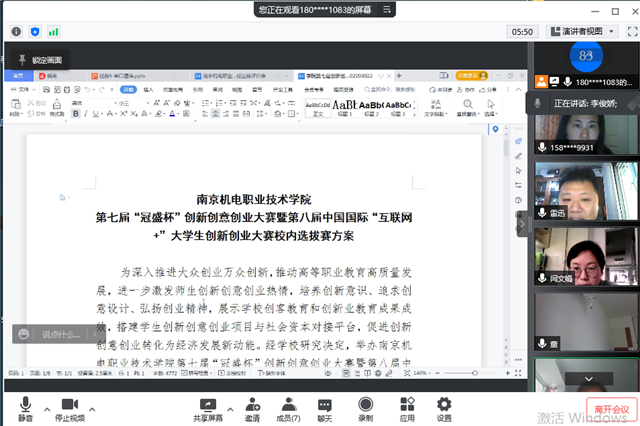Open the 聊天 chat panel
The image size is (640, 426).
[324, 403]
